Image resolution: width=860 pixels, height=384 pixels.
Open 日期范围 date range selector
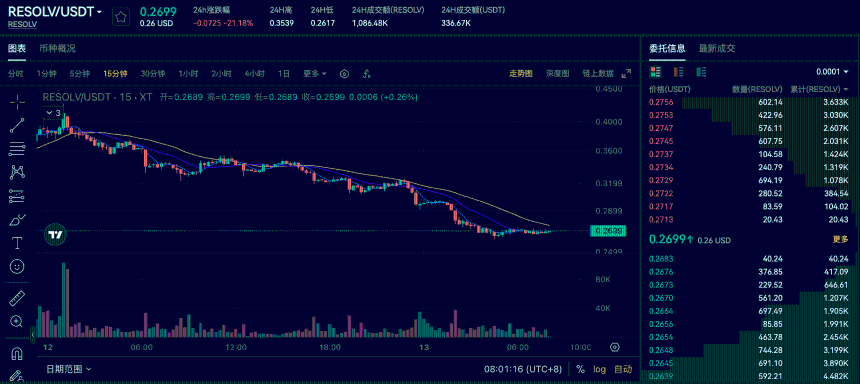69,369
